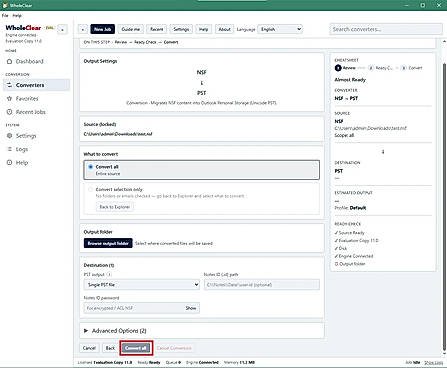The width and height of the screenshot is (447, 368).
Task: Click the Cancel Conversion button
Action: coord(174,348)
